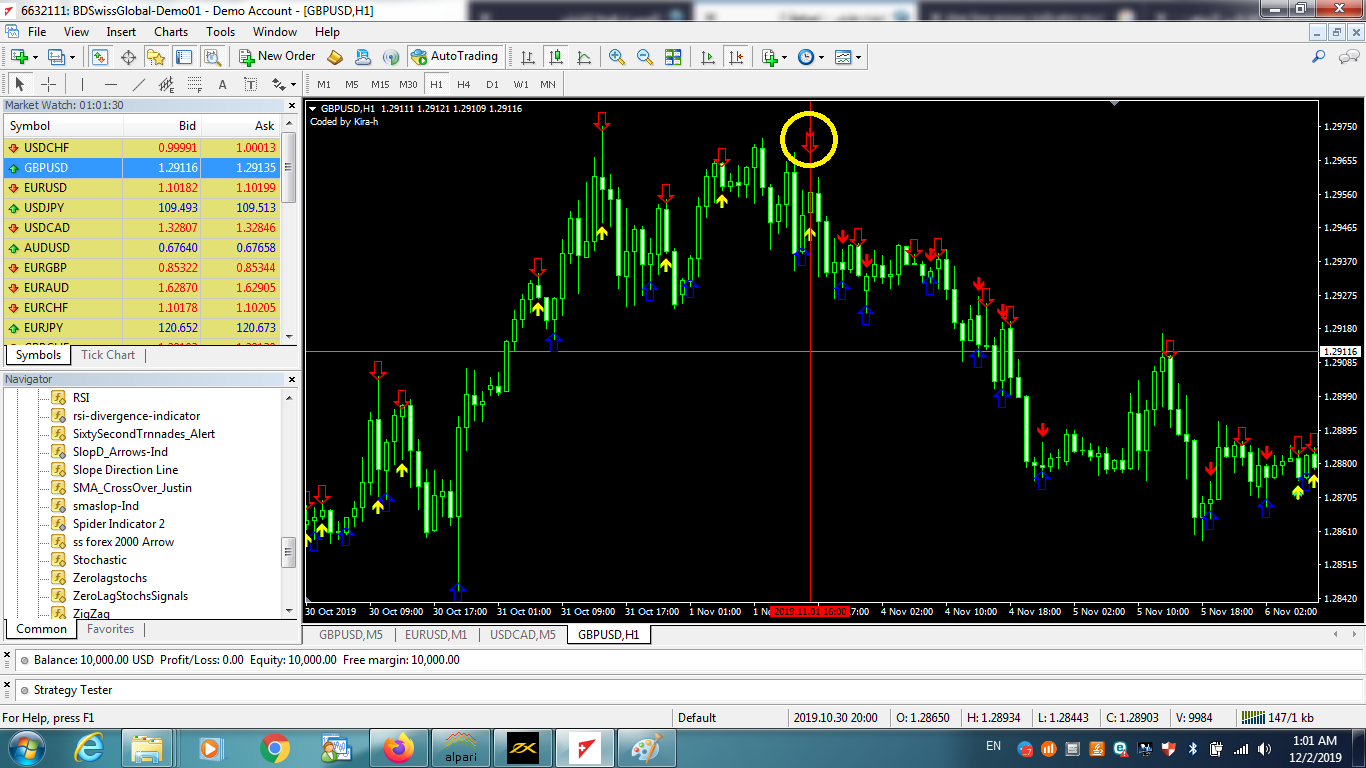The image size is (1366, 768).
Task: Switch timeframe to MN
Action: point(548,84)
